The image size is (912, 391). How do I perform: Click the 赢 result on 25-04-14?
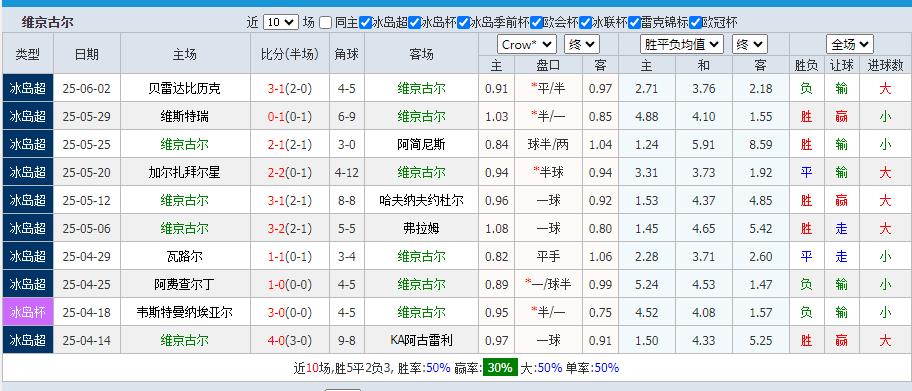point(841,340)
